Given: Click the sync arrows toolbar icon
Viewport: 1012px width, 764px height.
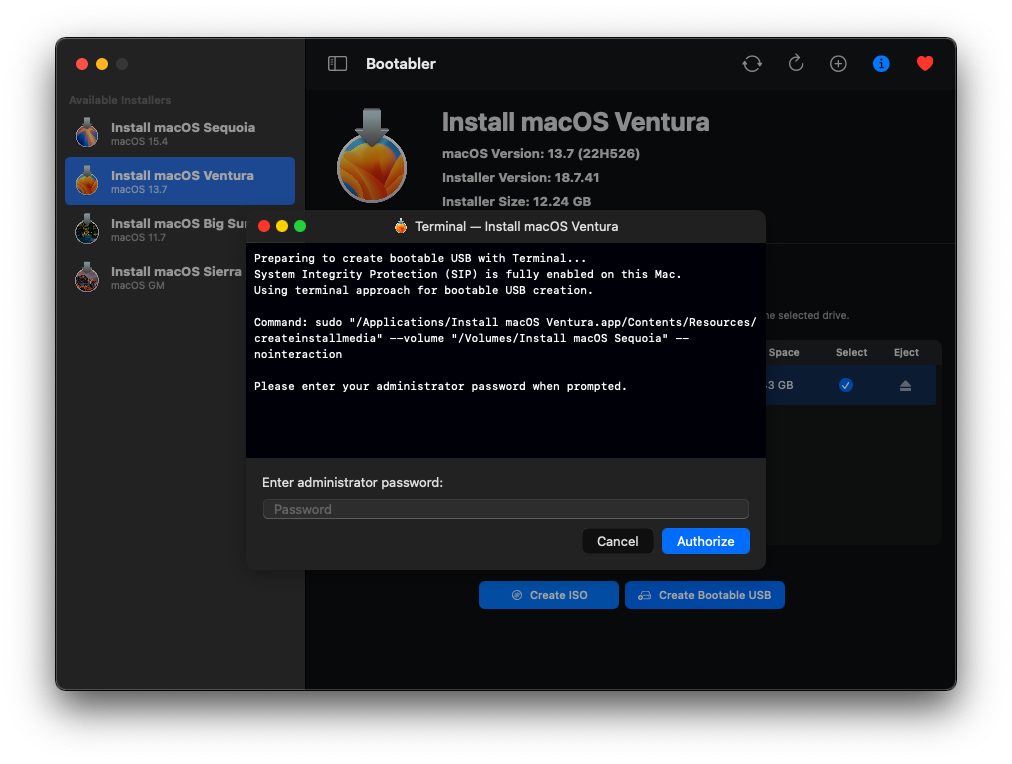Looking at the screenshot, I should [x=752, y=63].
